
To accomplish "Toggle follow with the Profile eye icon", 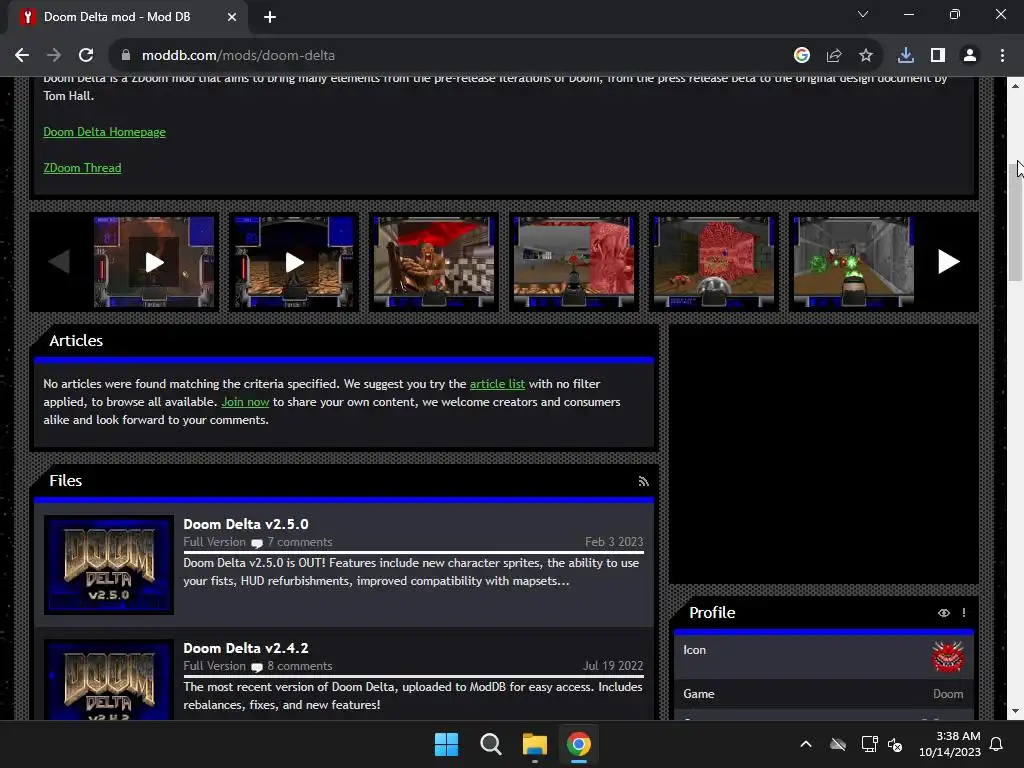I will coord(944,613).
